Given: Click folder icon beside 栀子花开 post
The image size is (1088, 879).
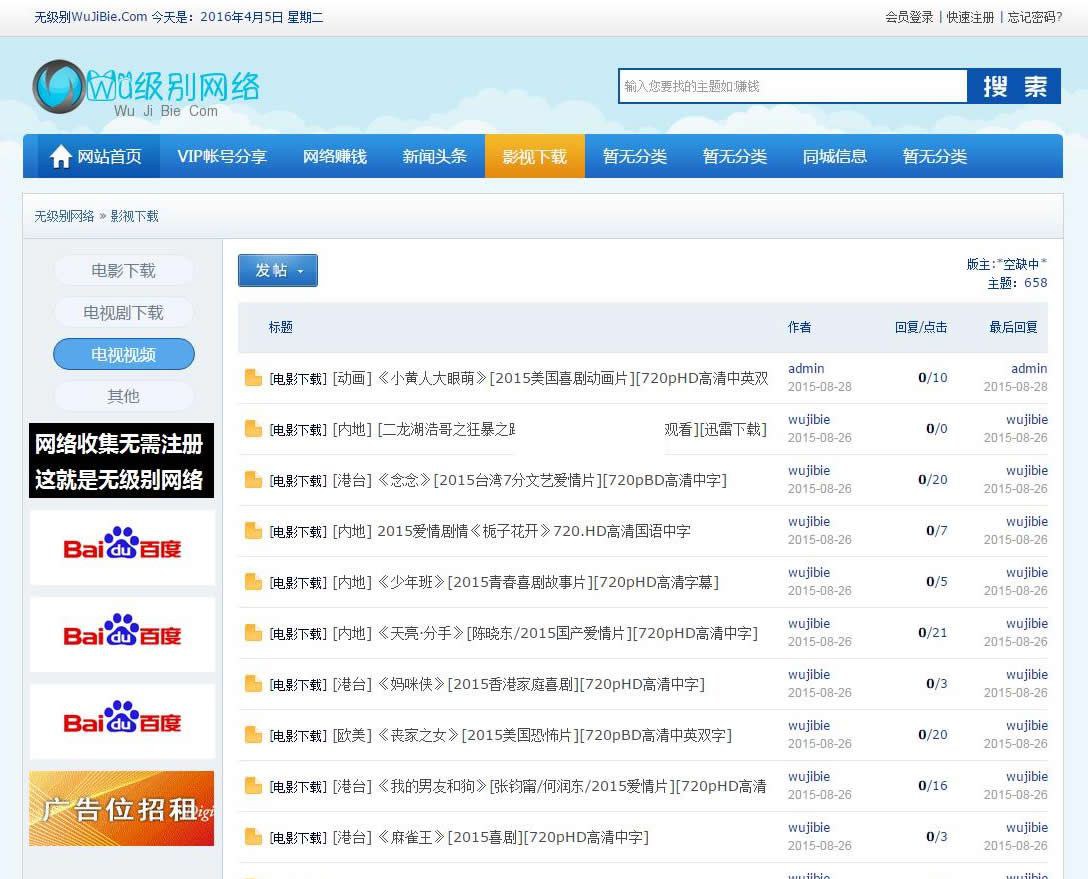Looking at the screenshot, I should point(253,531).
